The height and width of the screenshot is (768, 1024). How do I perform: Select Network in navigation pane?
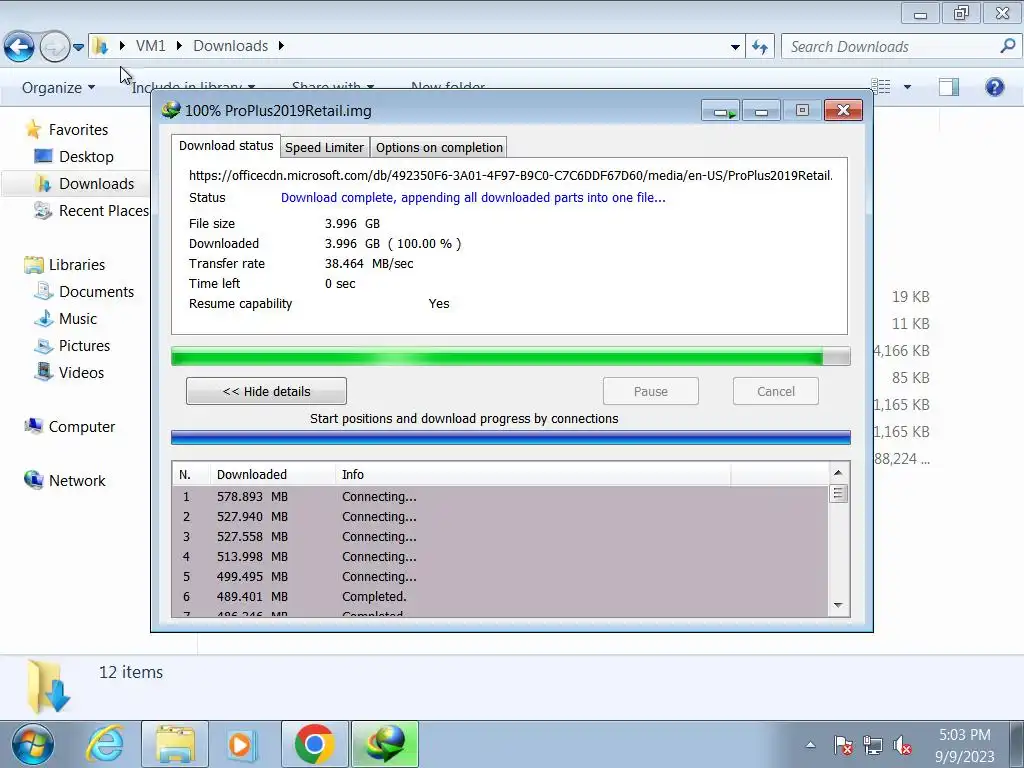coord(76,481)
